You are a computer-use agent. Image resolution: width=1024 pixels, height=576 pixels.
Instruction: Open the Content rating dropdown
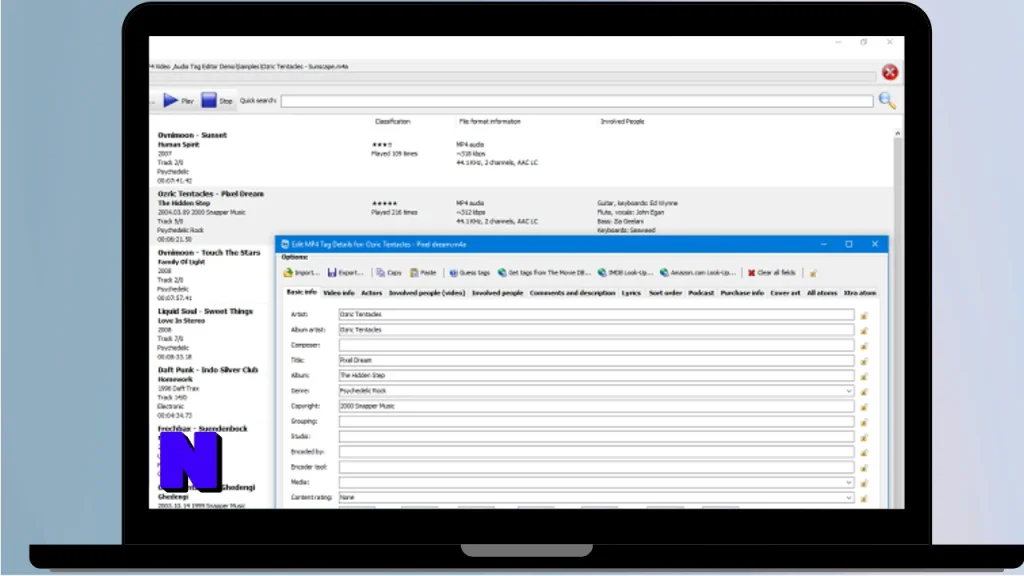pyautogui.click(x=848, y=498)
